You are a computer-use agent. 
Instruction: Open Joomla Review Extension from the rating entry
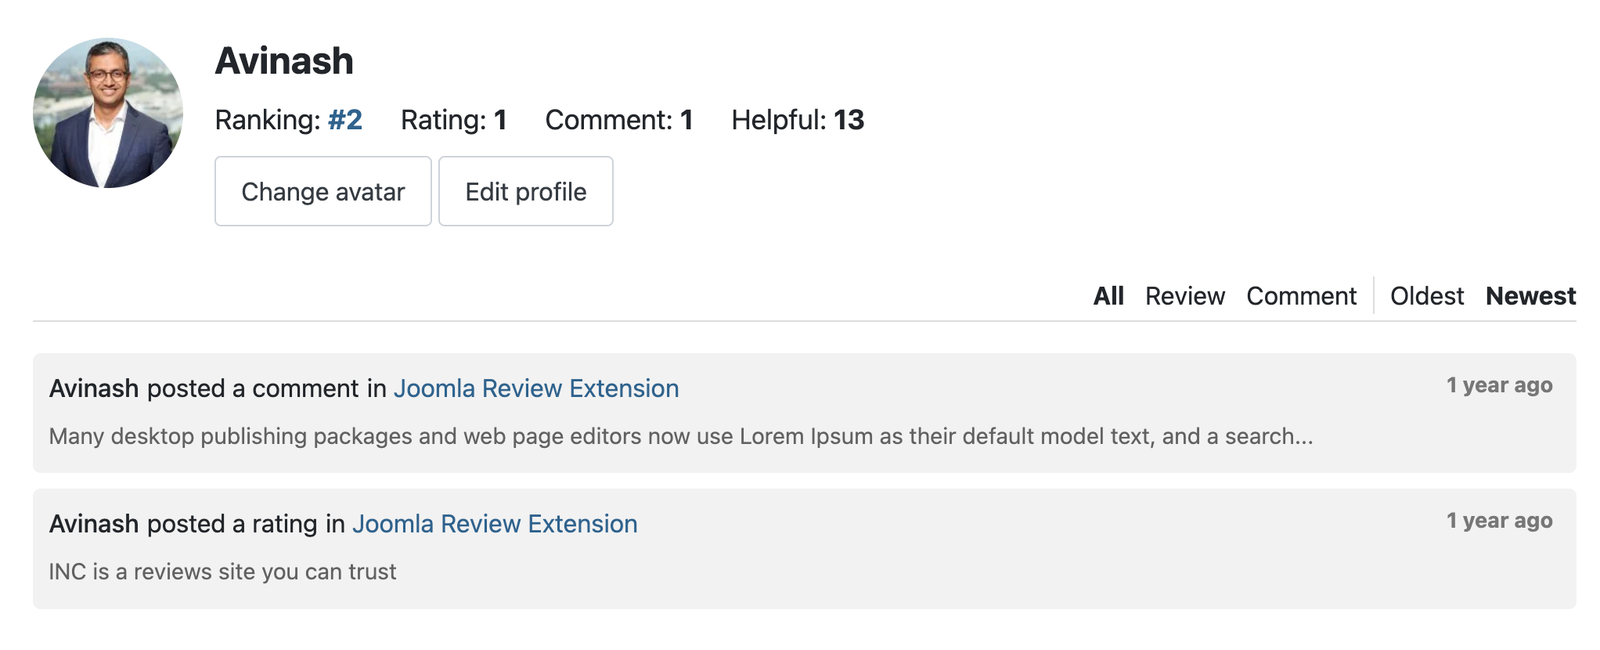pos(494,523)
